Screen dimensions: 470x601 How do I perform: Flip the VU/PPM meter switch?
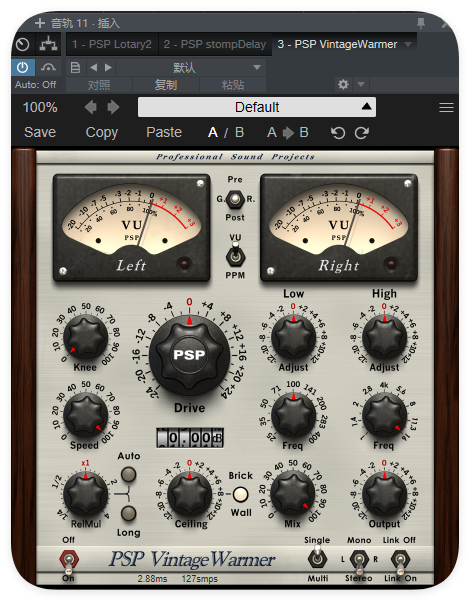(235, 255)
